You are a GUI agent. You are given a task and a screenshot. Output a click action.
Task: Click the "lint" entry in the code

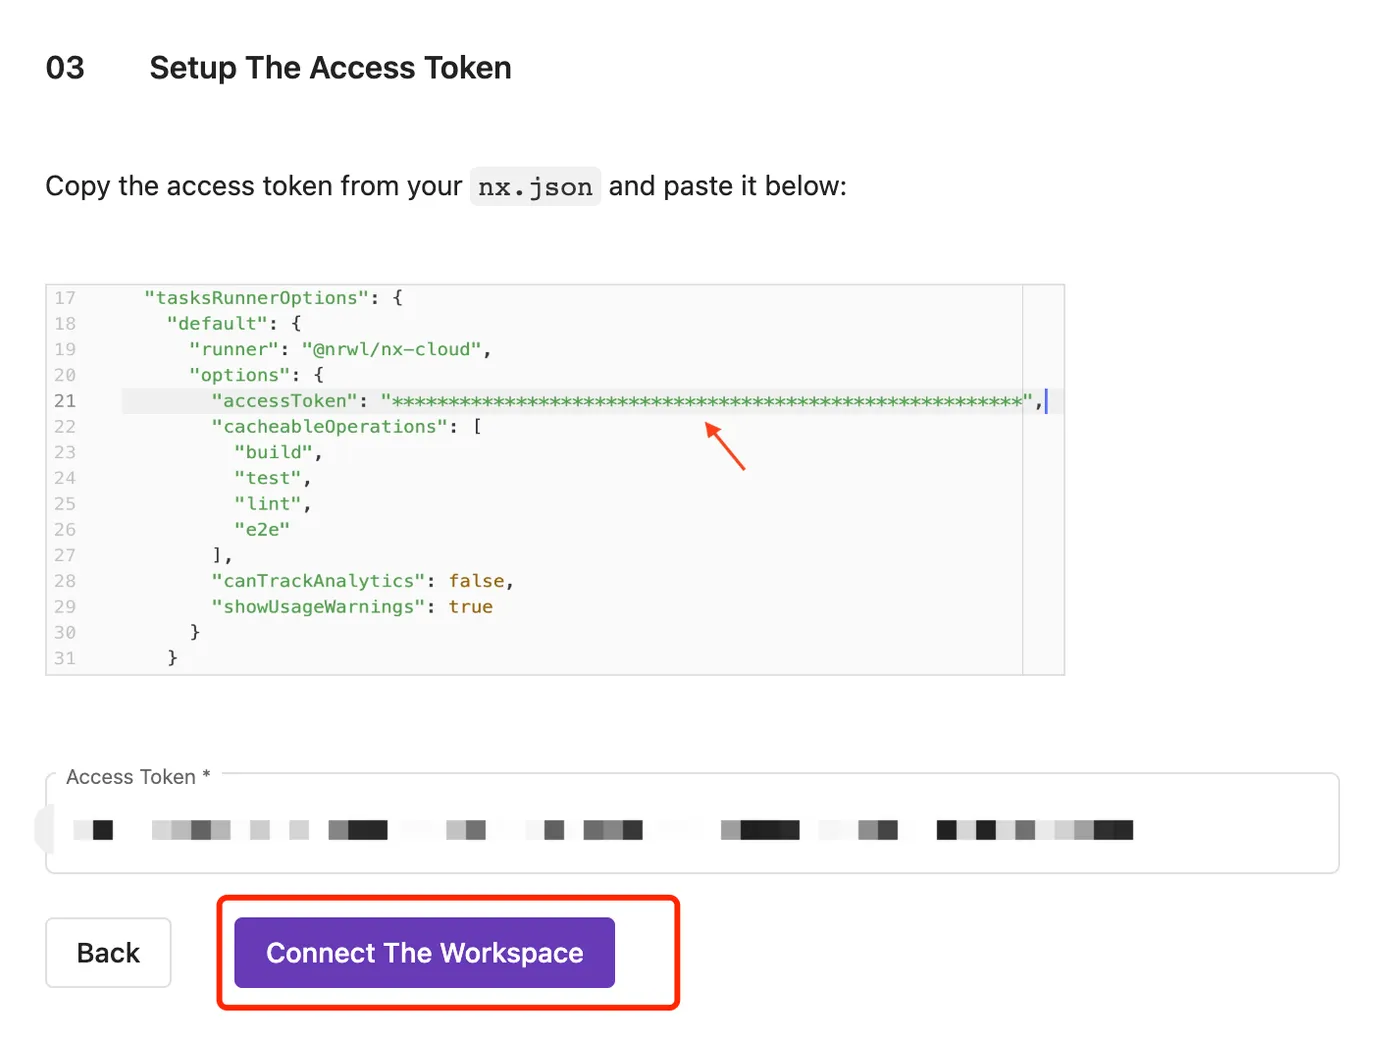point(268,504)
